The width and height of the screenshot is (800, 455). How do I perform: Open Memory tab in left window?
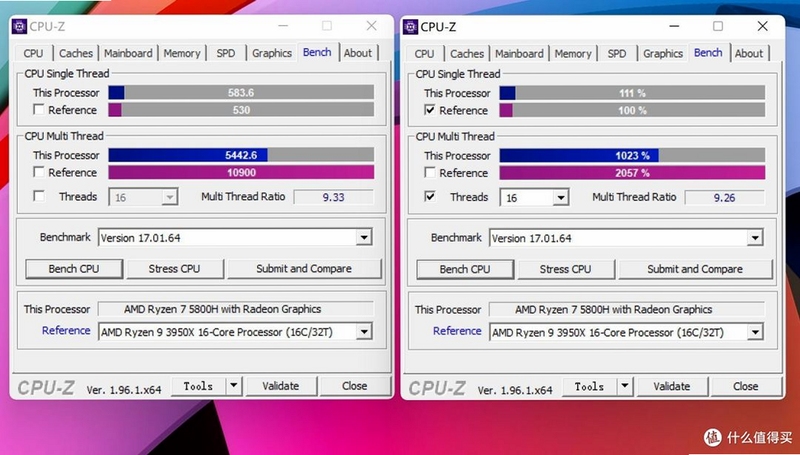(182, 53)
